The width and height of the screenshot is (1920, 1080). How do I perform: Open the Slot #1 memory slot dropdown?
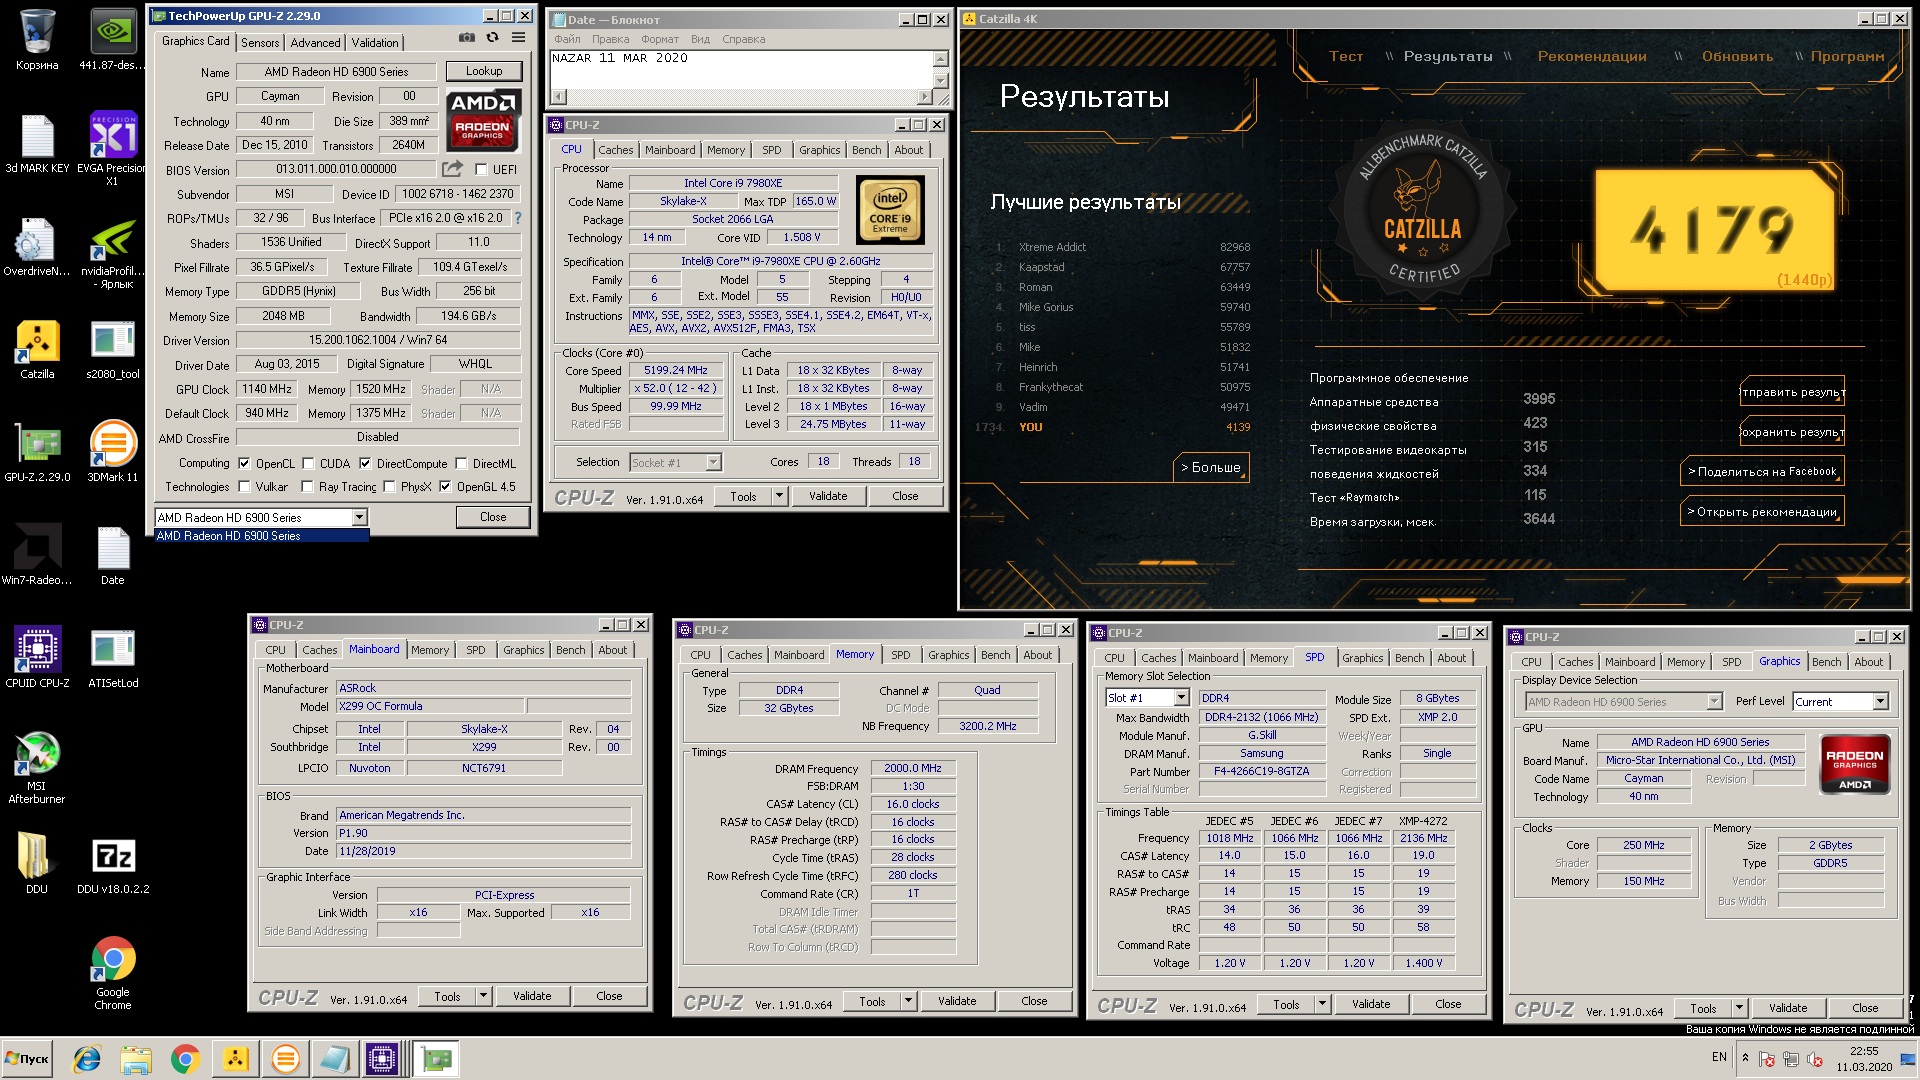point(1181,697)
